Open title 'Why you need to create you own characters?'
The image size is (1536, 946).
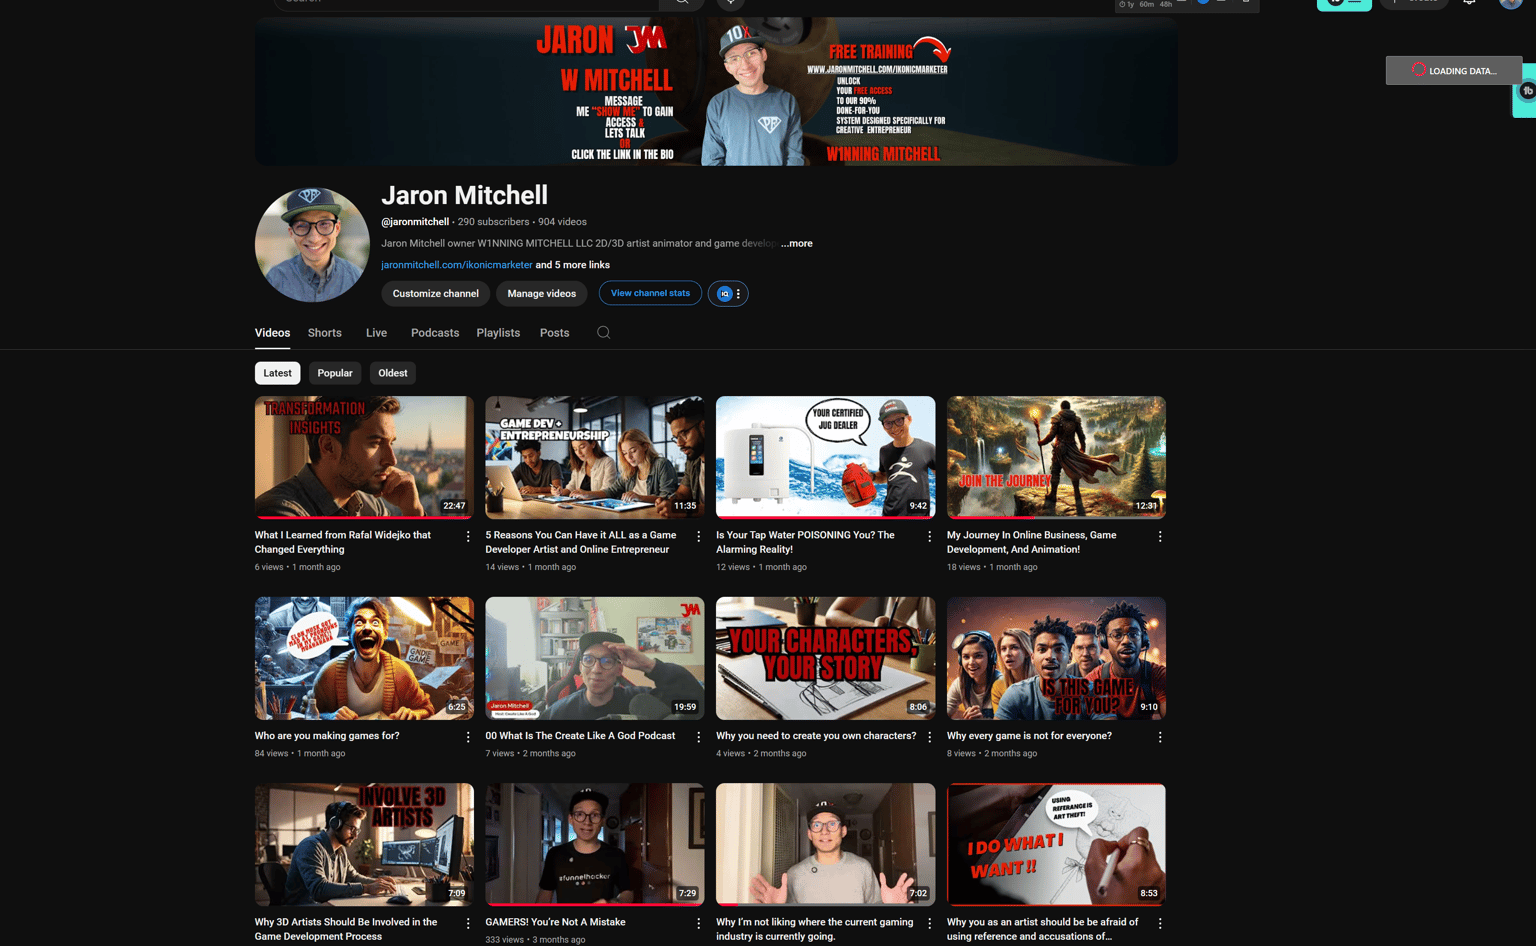pyautogui.click(x=816, y=736)
